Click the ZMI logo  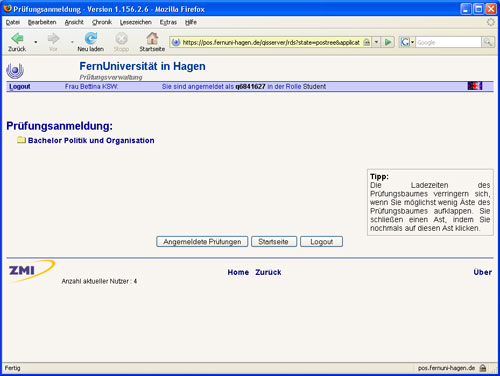31,271
